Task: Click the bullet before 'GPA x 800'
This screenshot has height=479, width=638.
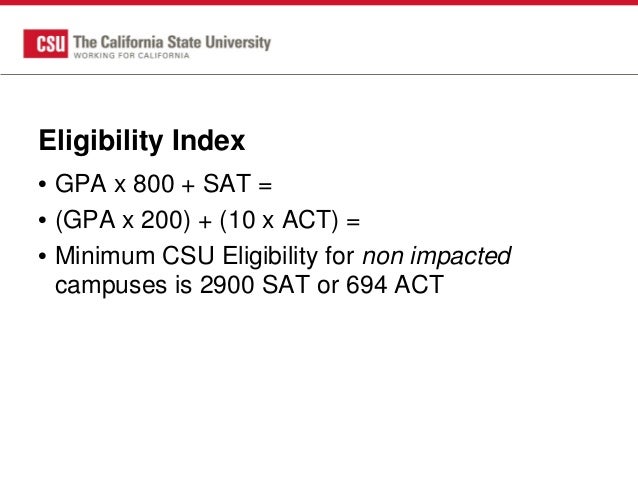Action: [x=42, y=184]
